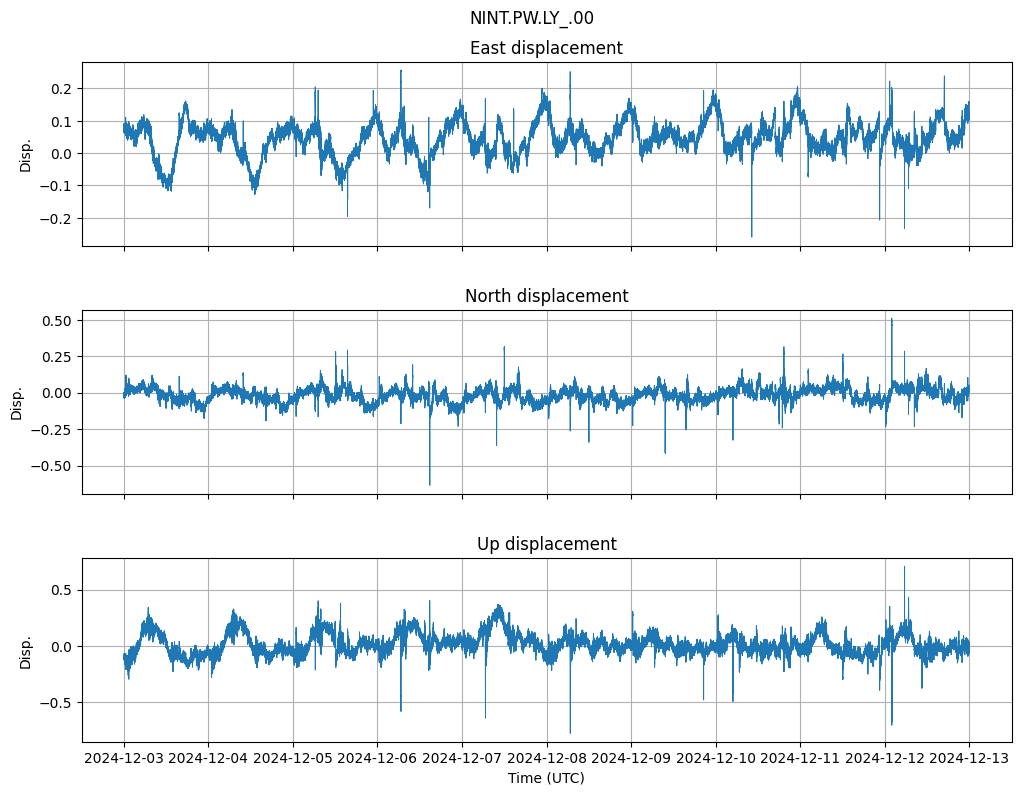This screenshot has height=795, width=1021.
Task: Click the −0.2 tick on East plot
Action: coord(56,219)
